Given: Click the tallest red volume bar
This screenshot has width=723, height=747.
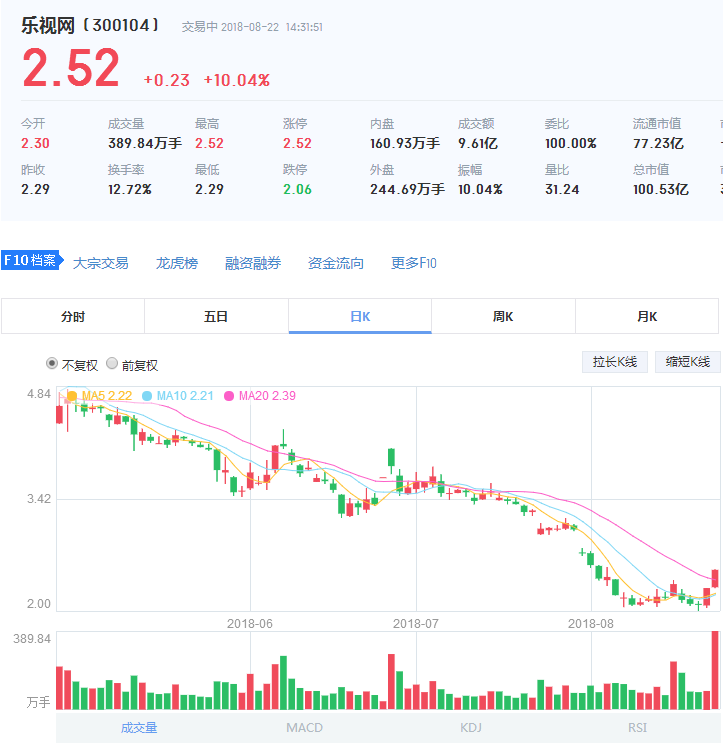Looking at the screenshot, I should point(715,670).
